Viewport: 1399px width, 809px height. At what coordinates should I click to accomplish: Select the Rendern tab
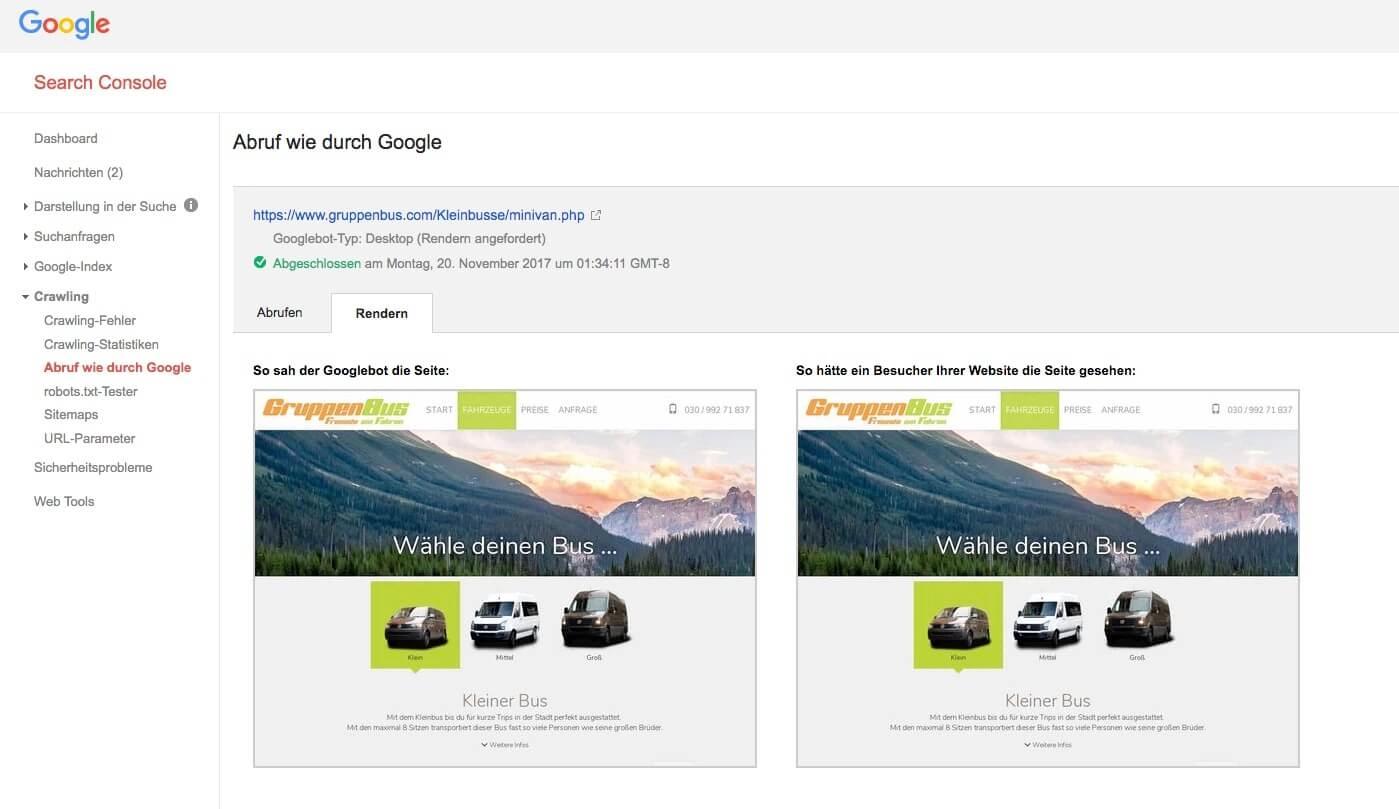(382, 313)
